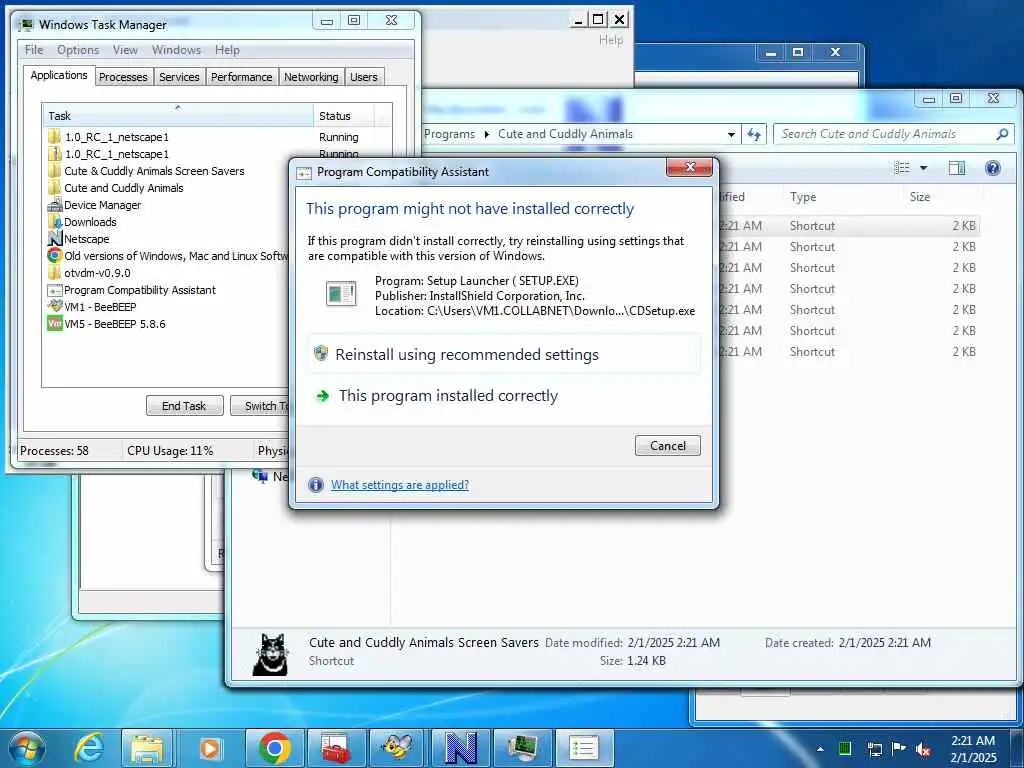Image resolution: width=1024 pixels, height=768 pixels.
Task: Click the search magnifier icon
Action: click(x=1002, y=134)
